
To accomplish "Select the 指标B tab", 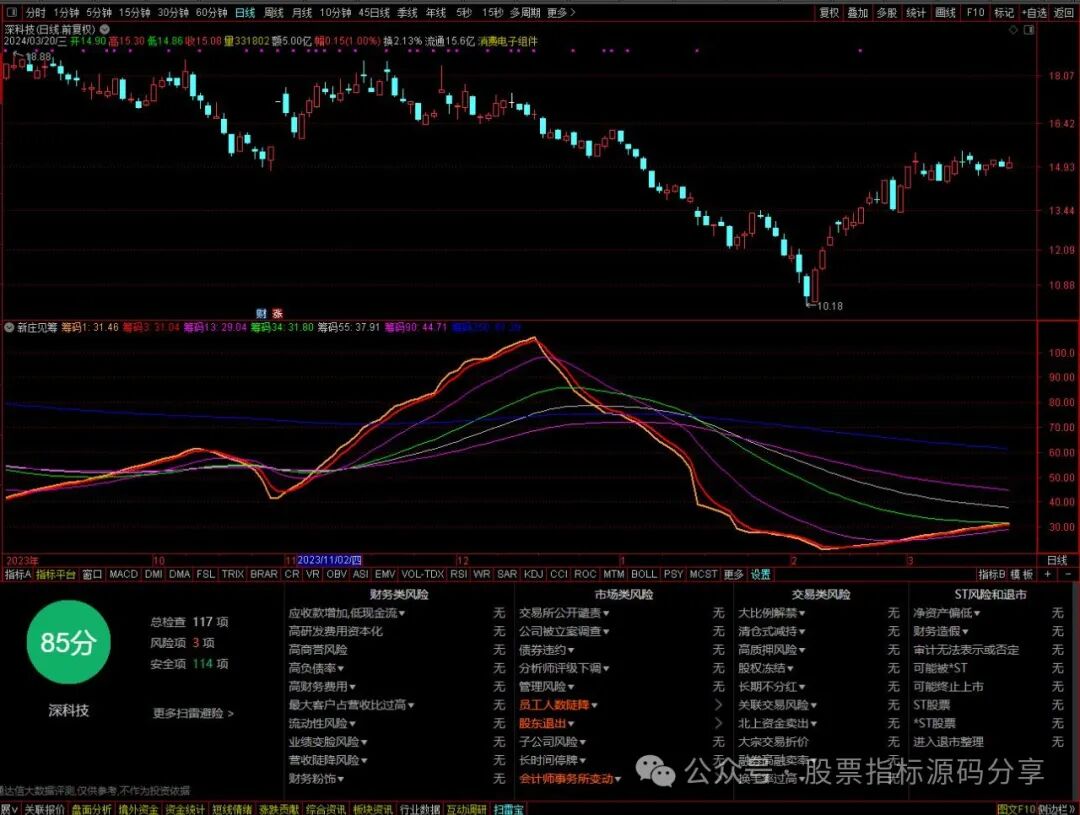I will [x=992, y=574].
